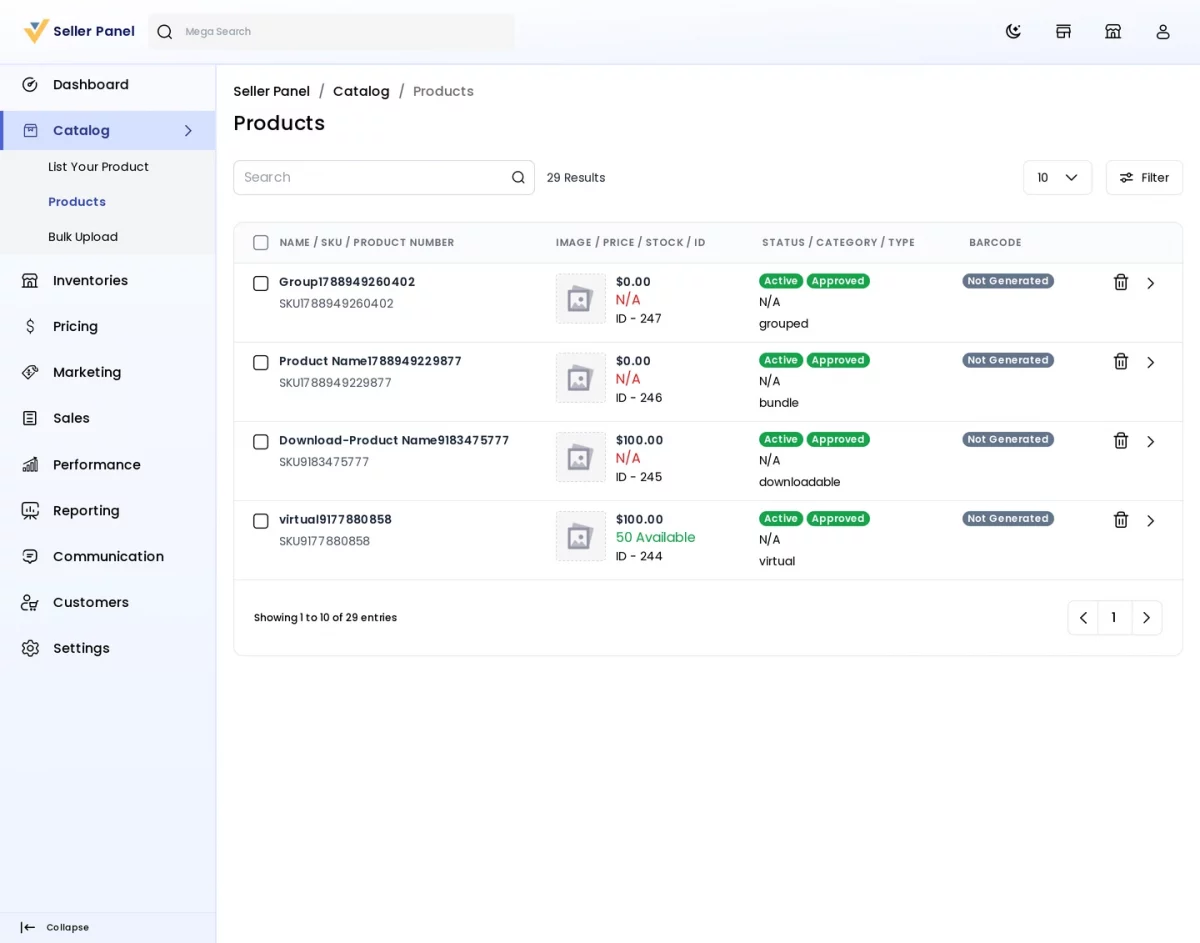This screenshot has height=943, width=1200.
Task: Check the Product Name1788949229877 row checkbox
Action: (x=261, y=363)
